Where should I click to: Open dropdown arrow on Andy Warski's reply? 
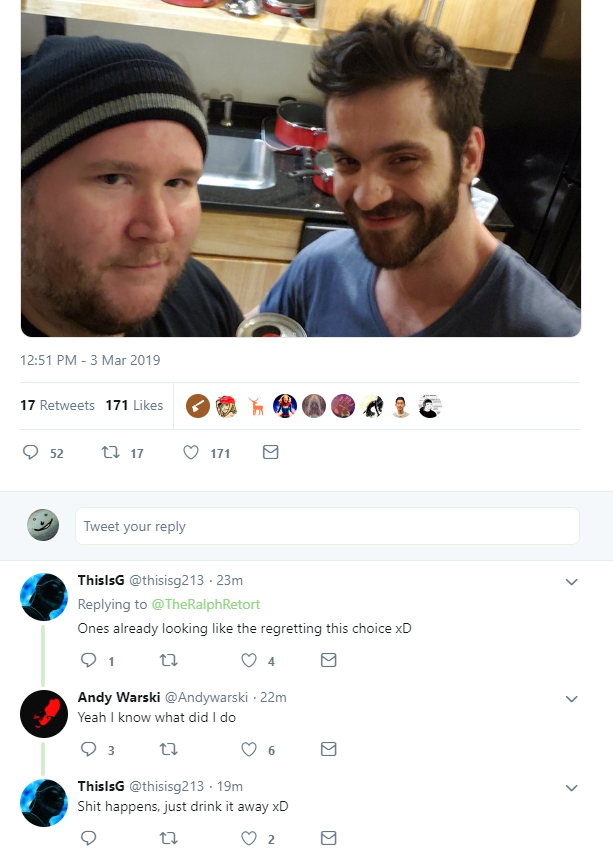(572, 699)
